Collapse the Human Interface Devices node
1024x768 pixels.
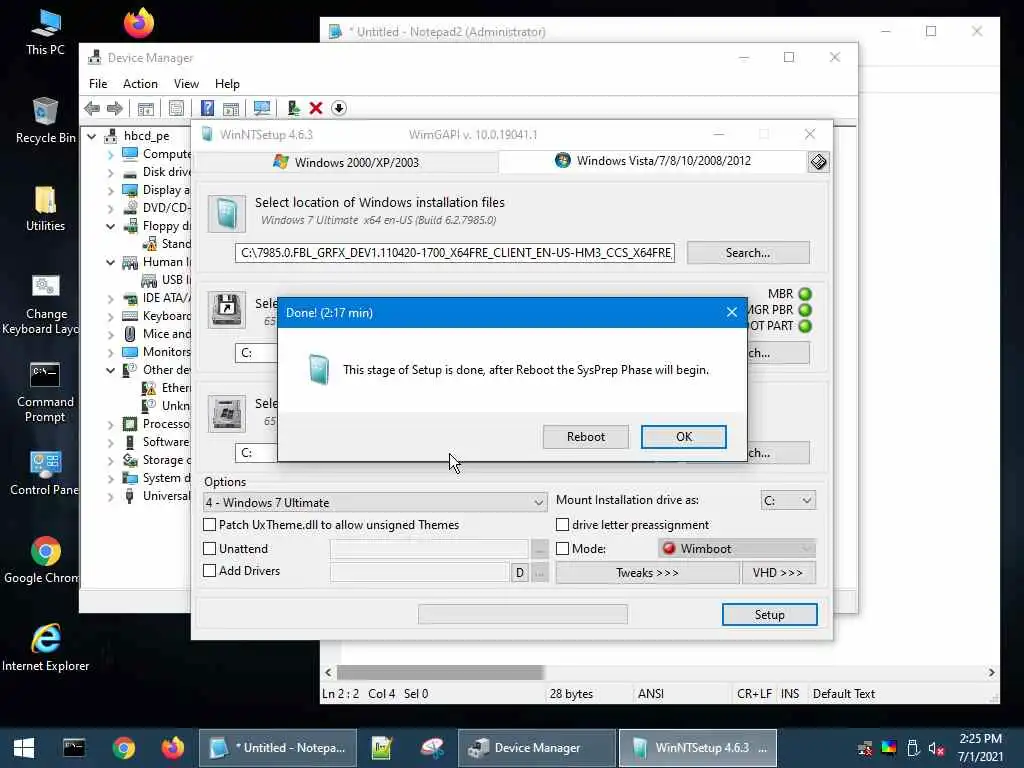pos(110,263)
